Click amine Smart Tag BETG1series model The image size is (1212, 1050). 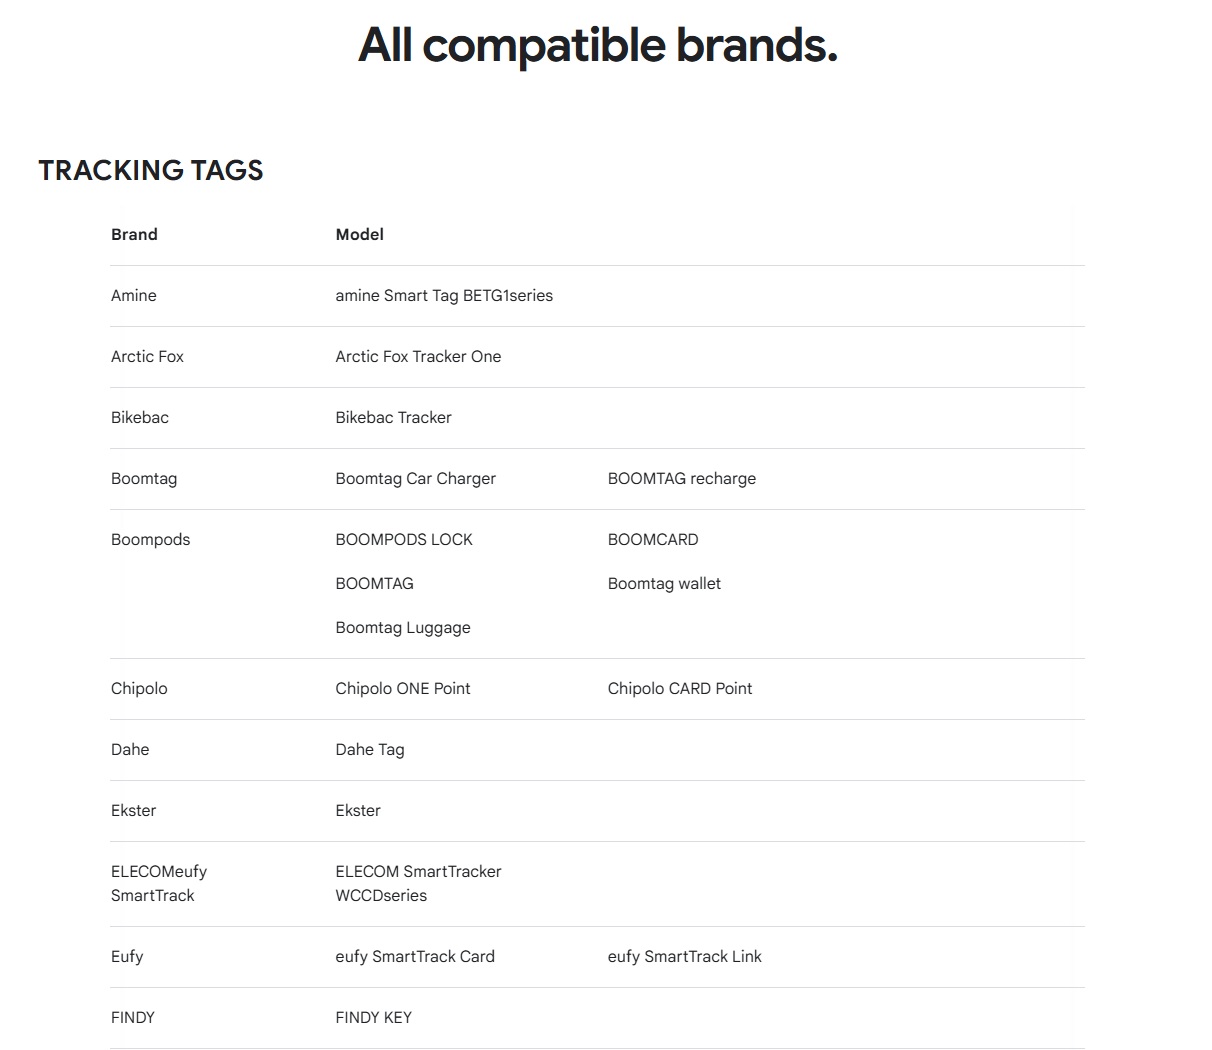[x=444, y=295]
